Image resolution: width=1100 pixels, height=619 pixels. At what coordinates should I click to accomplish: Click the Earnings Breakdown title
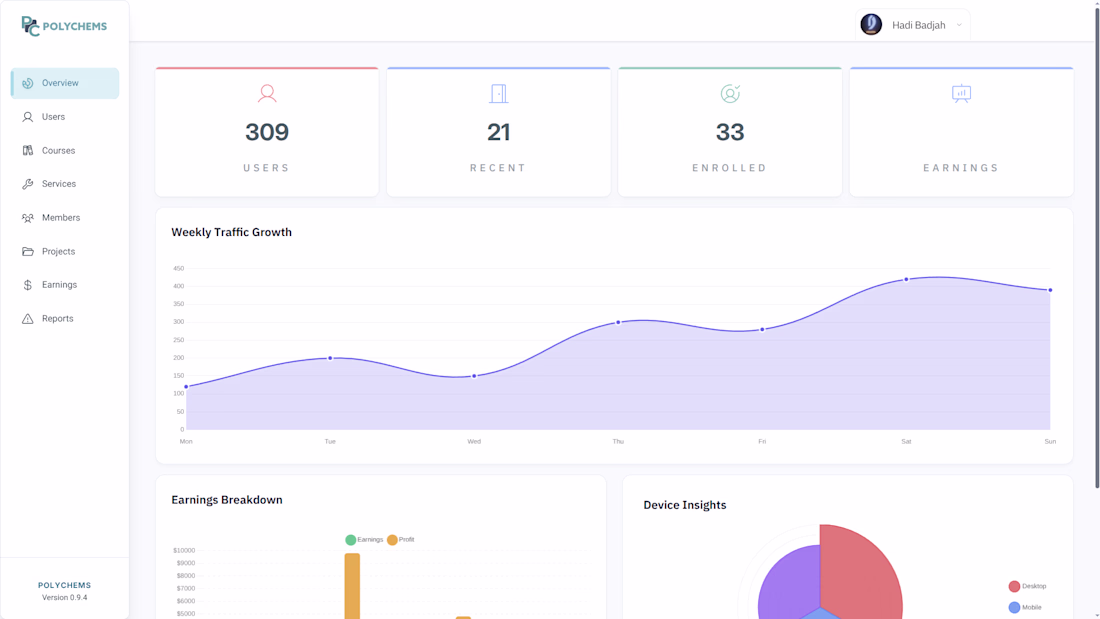[227, 500]
